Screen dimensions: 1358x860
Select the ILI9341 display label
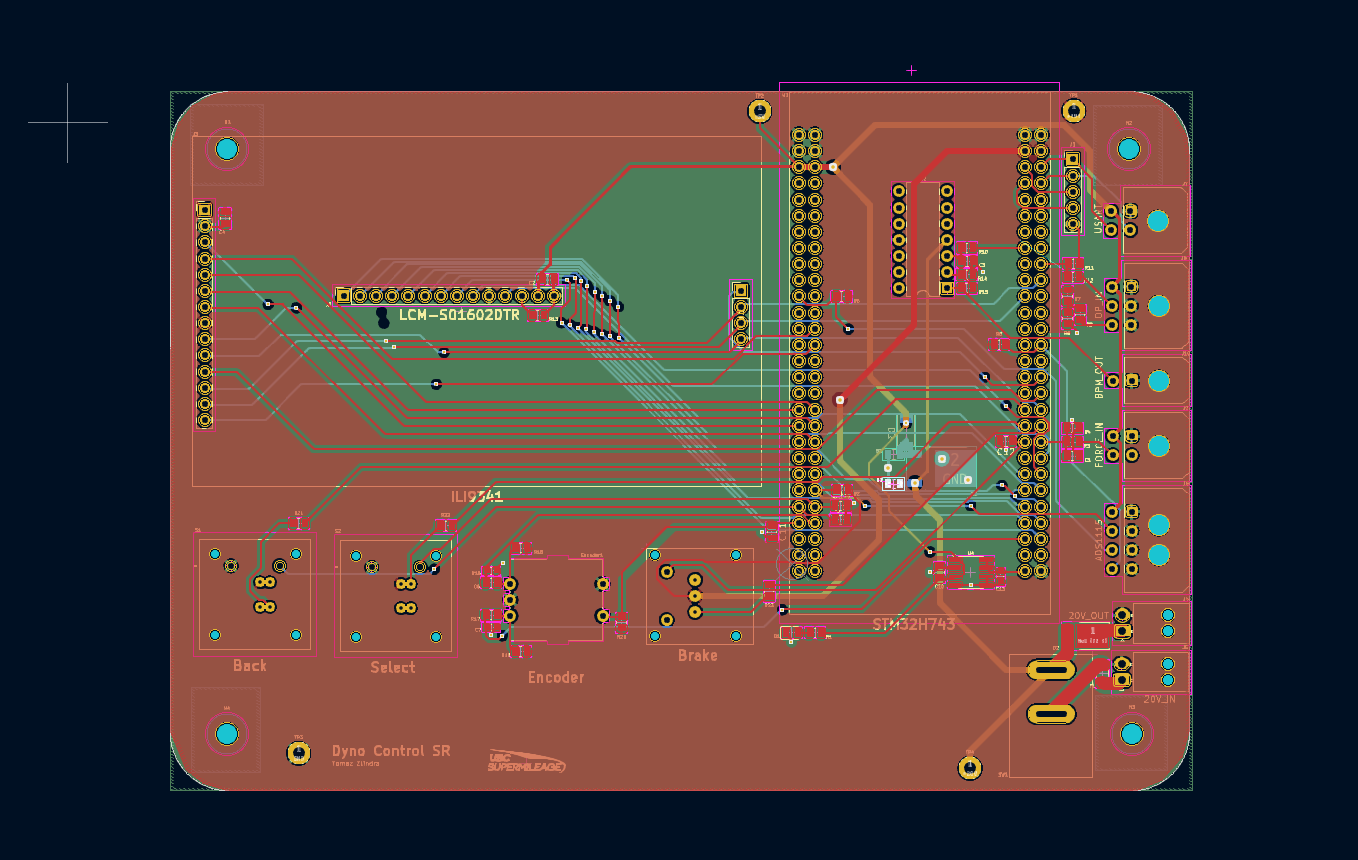point(476,496)
